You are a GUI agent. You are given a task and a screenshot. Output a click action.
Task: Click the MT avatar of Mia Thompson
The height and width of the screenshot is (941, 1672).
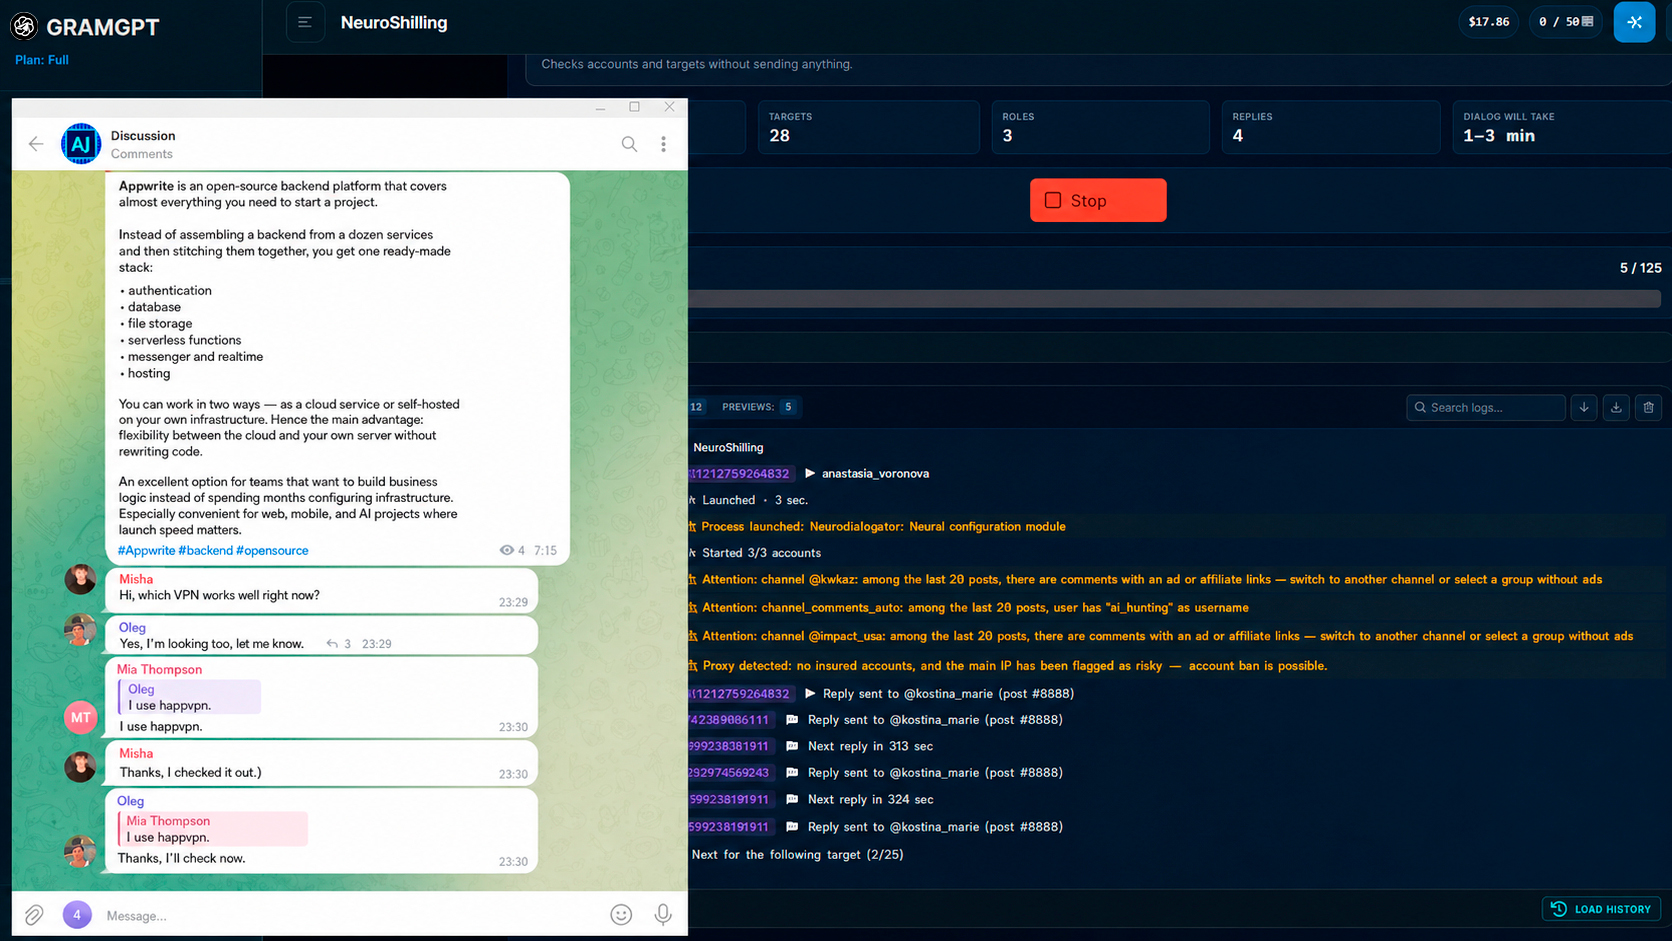coord(80,717)
